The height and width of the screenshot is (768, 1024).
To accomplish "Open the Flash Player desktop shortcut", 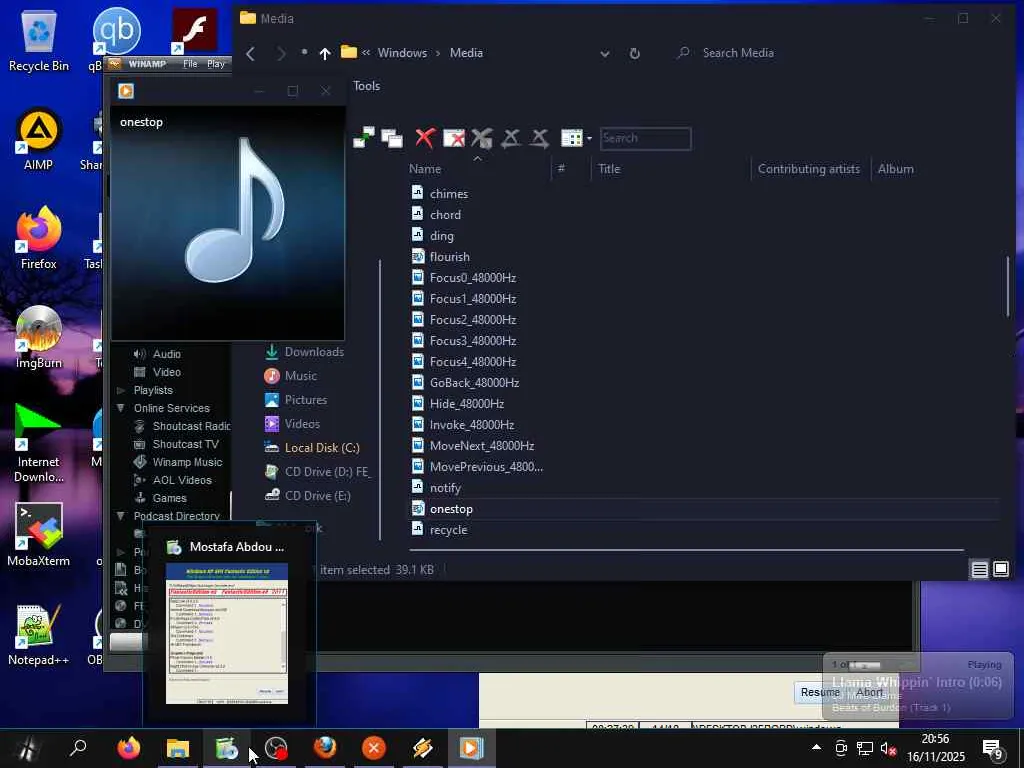I will [194, 31].
